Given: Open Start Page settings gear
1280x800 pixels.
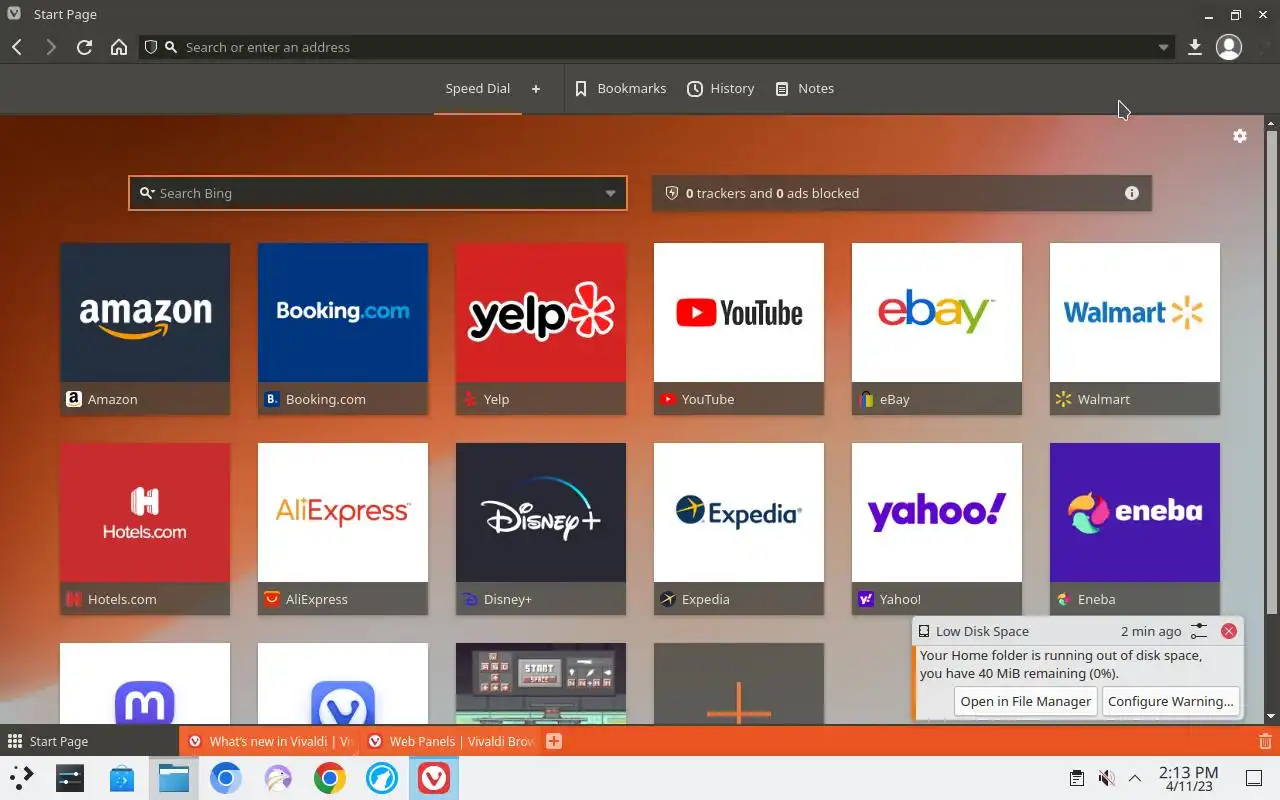Looking at the screenshot, I should [1240, 136].
